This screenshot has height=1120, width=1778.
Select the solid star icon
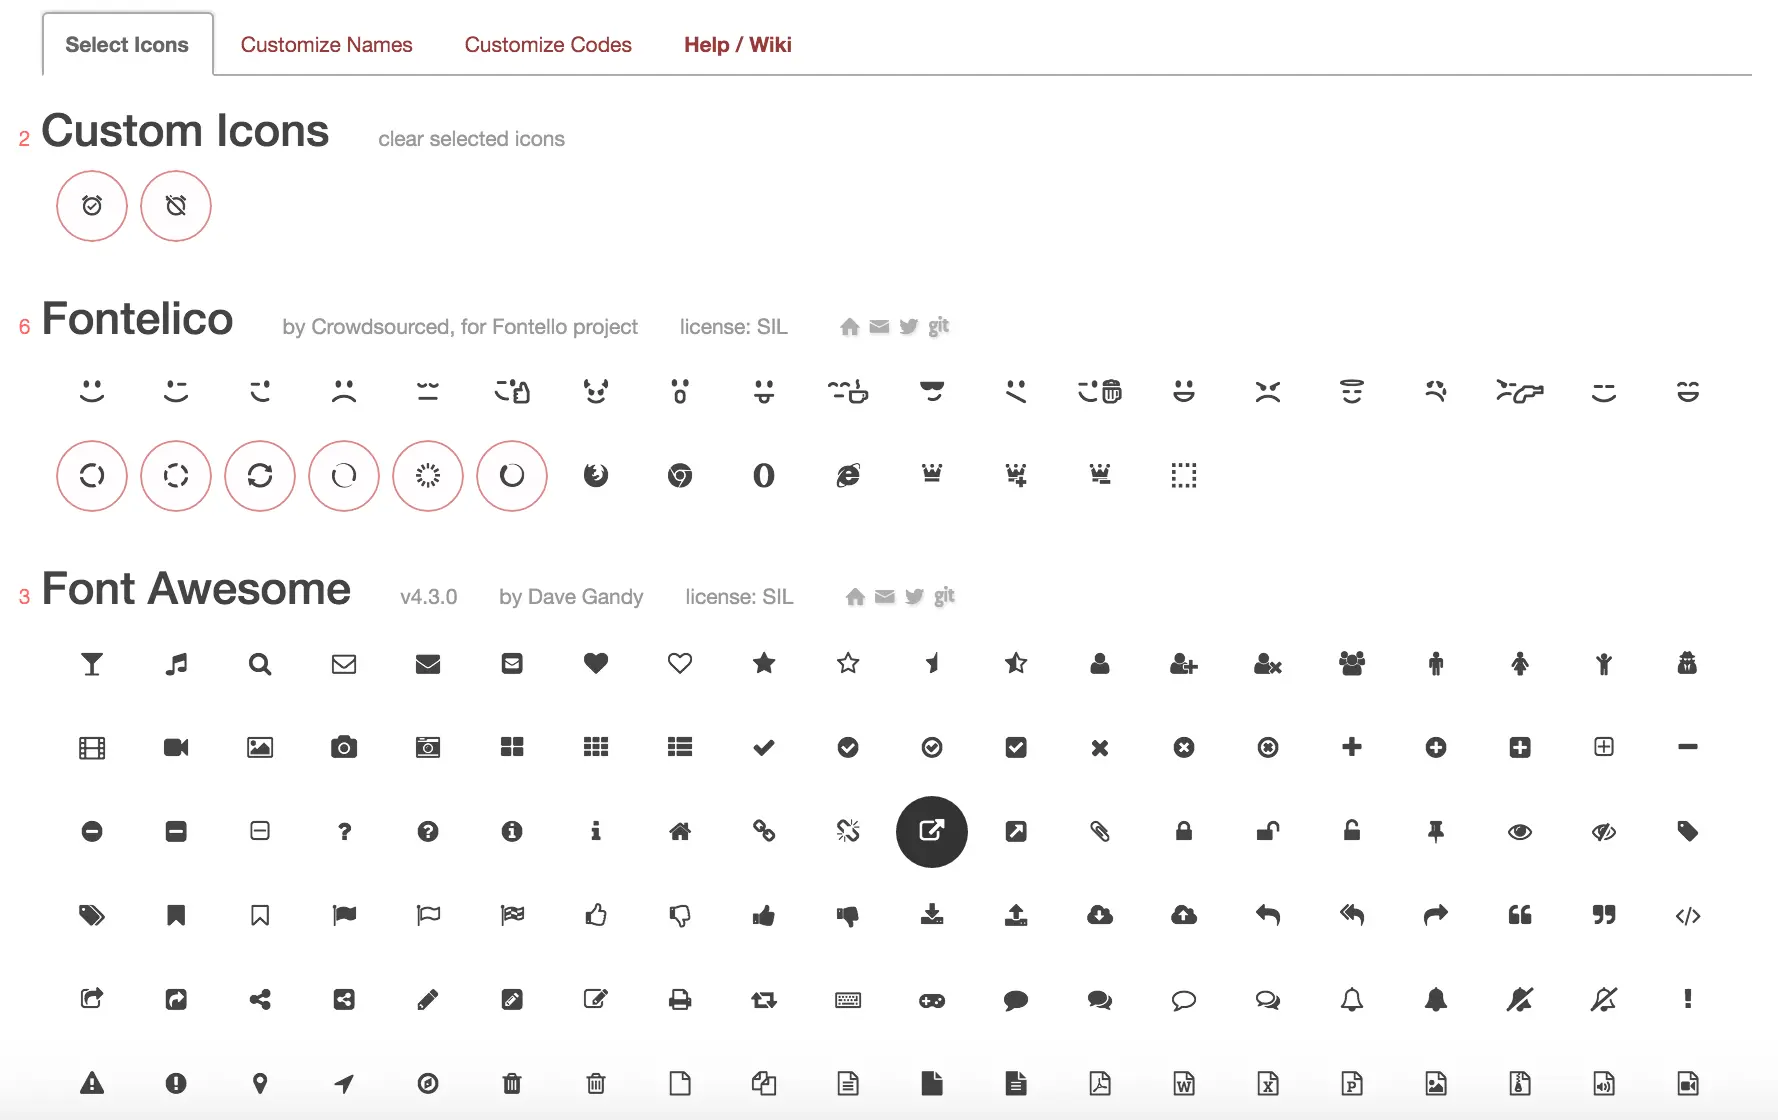(x=764, y=664)
